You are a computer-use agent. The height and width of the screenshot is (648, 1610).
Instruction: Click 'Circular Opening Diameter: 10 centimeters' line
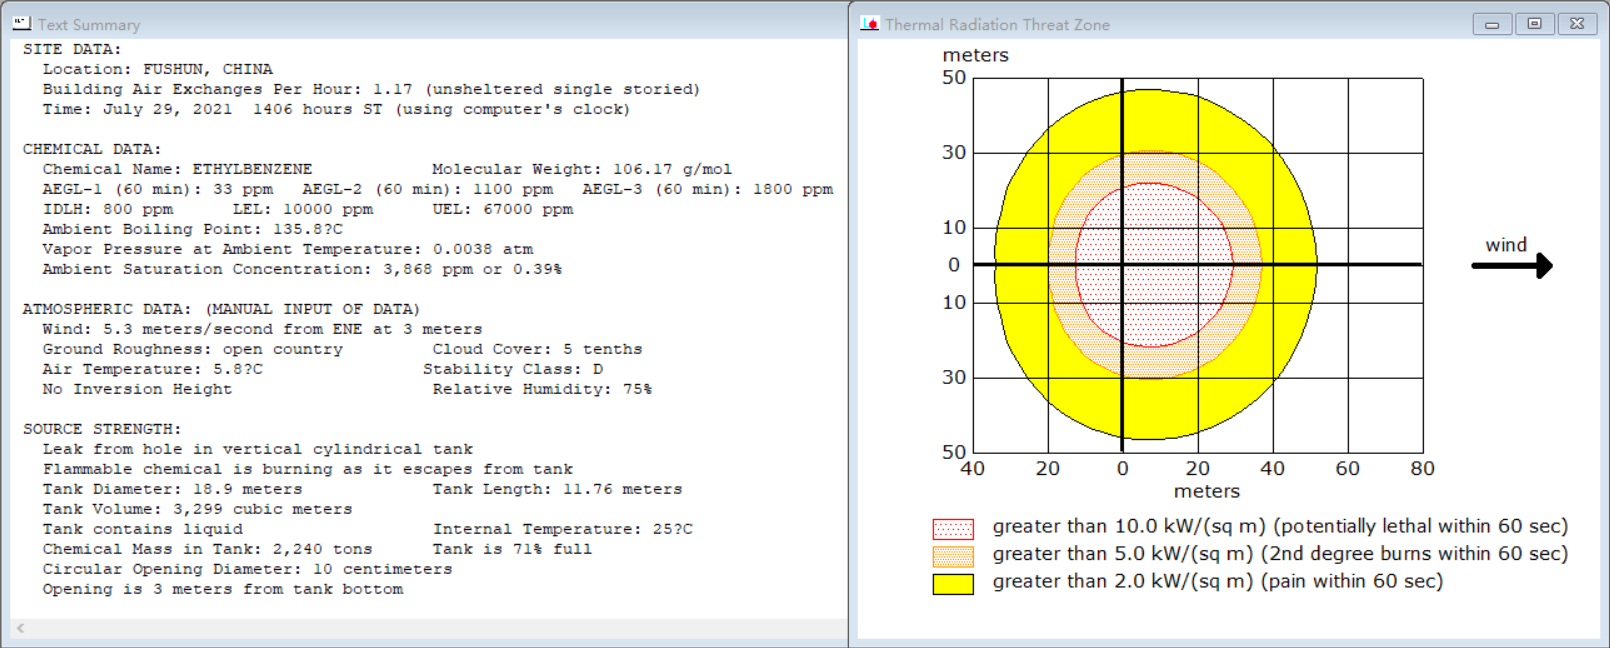tap(247, 569)
